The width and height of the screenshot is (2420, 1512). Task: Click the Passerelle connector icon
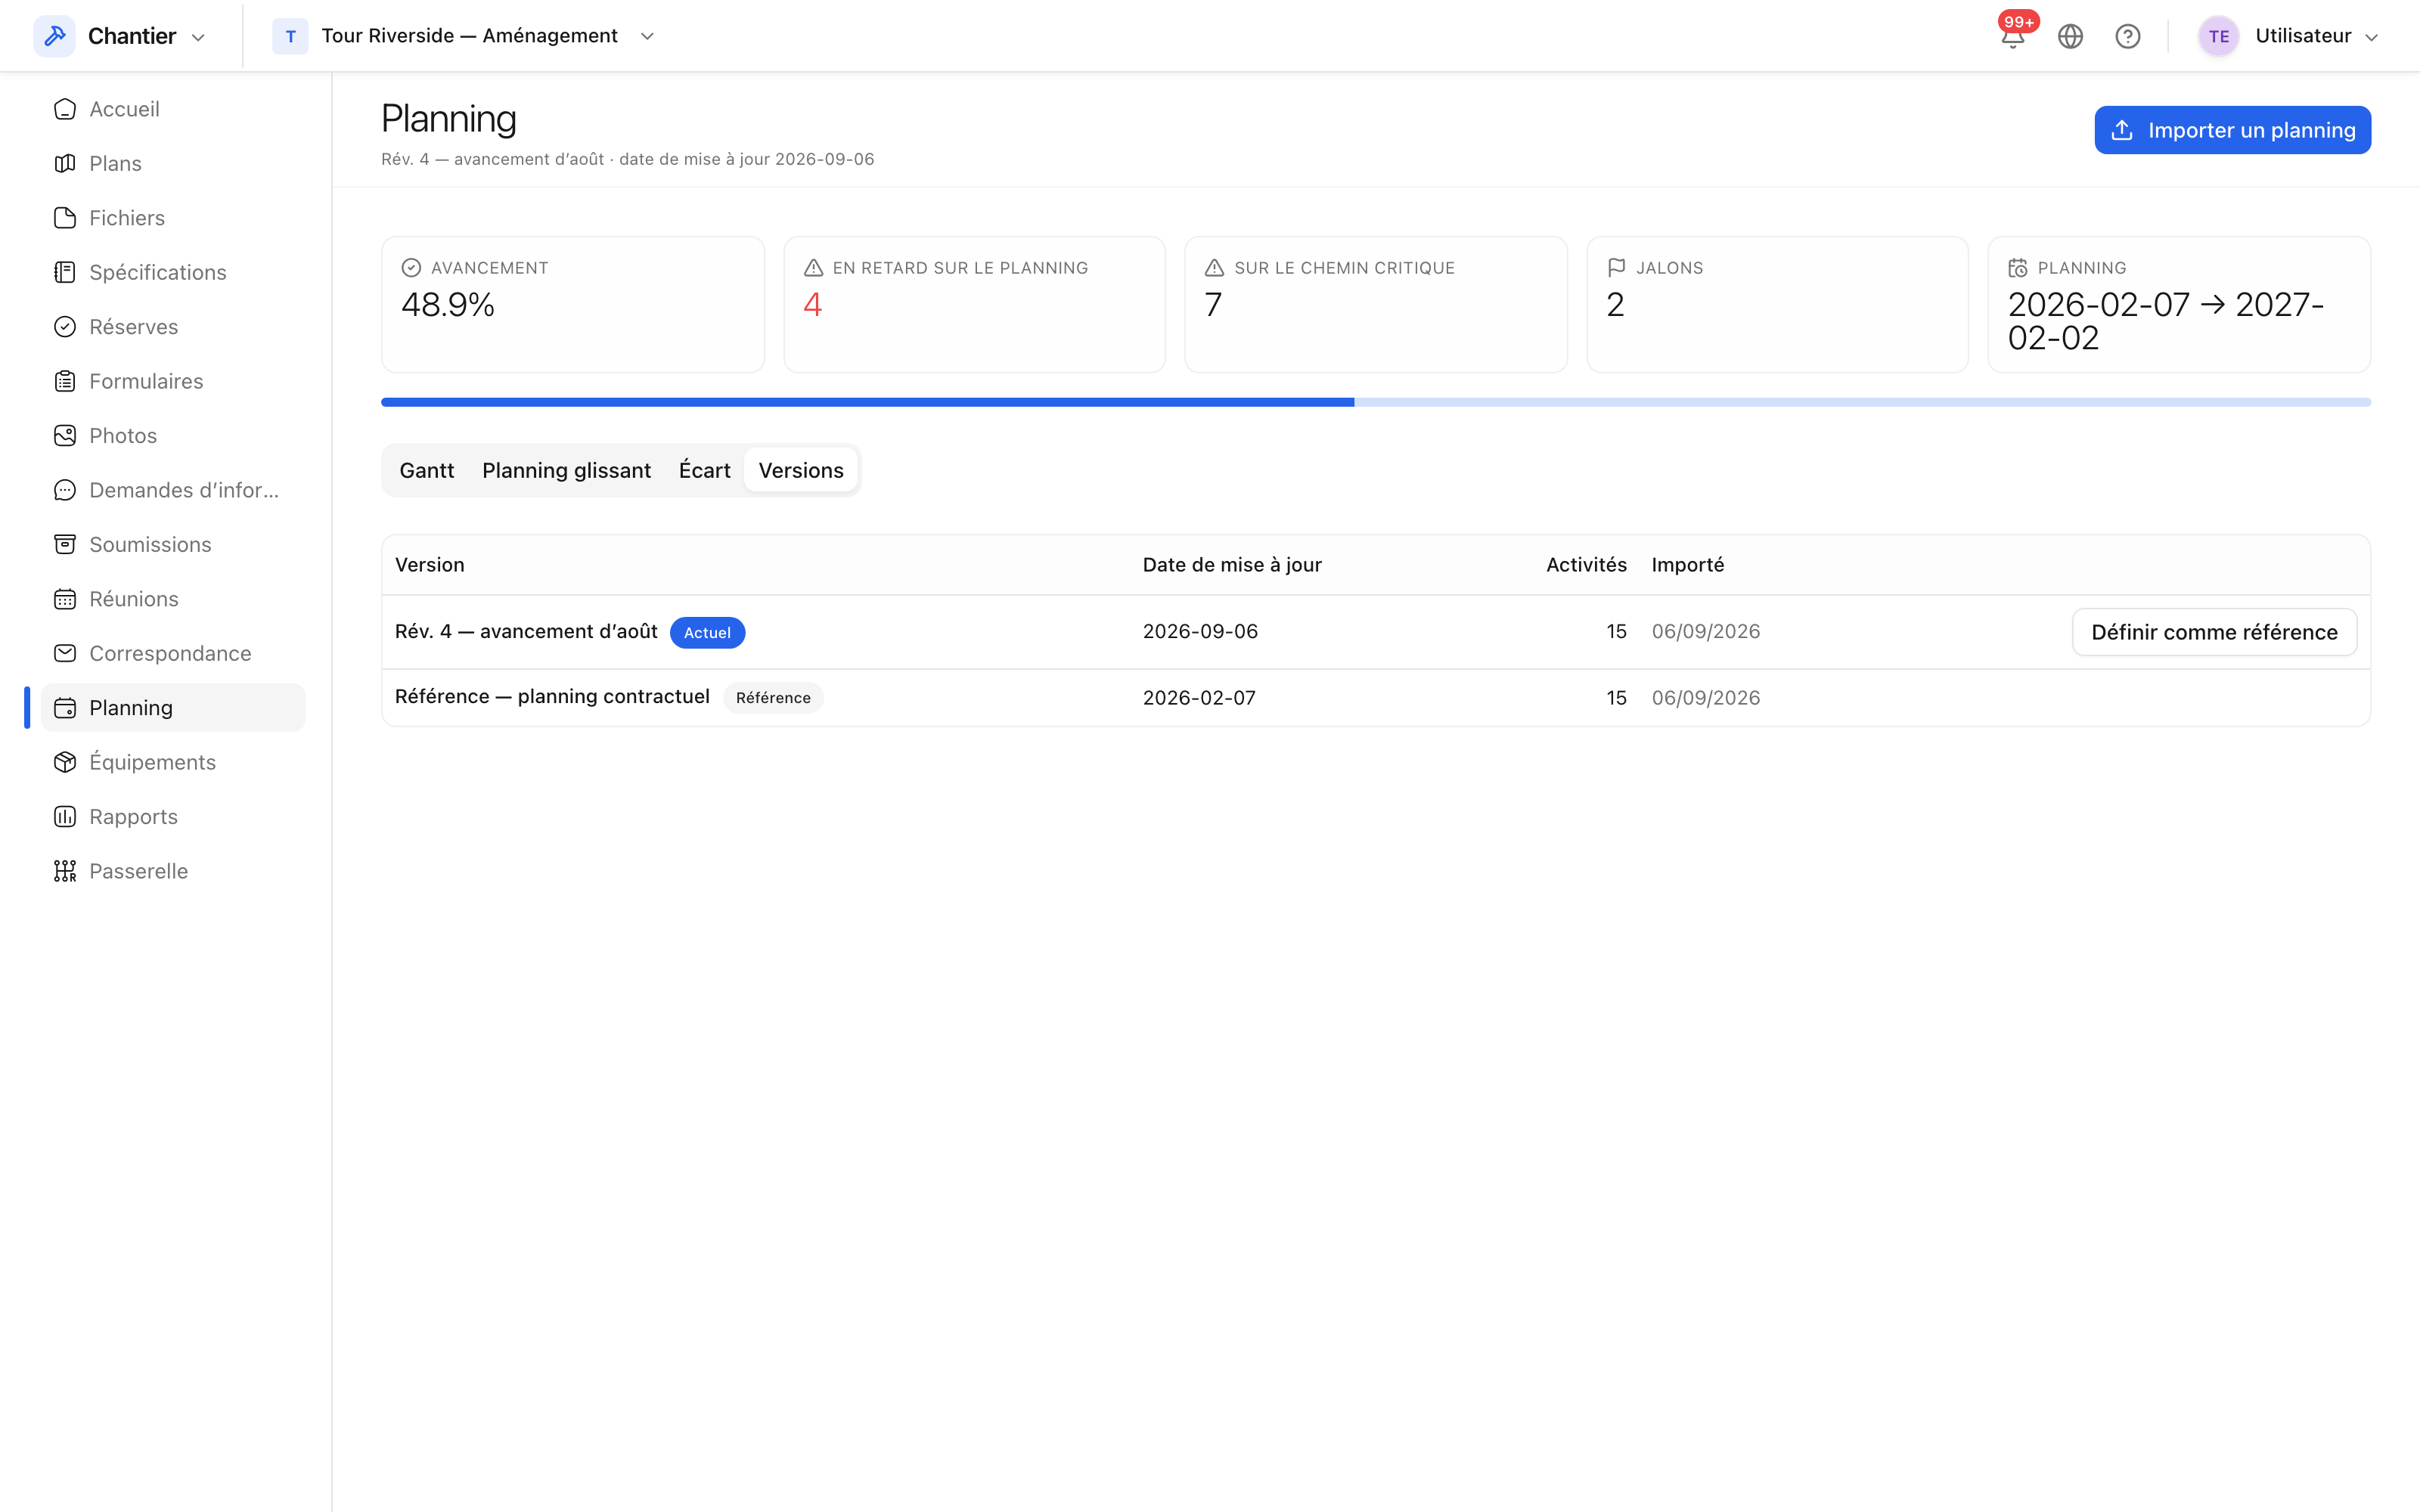tap(65, 871)
